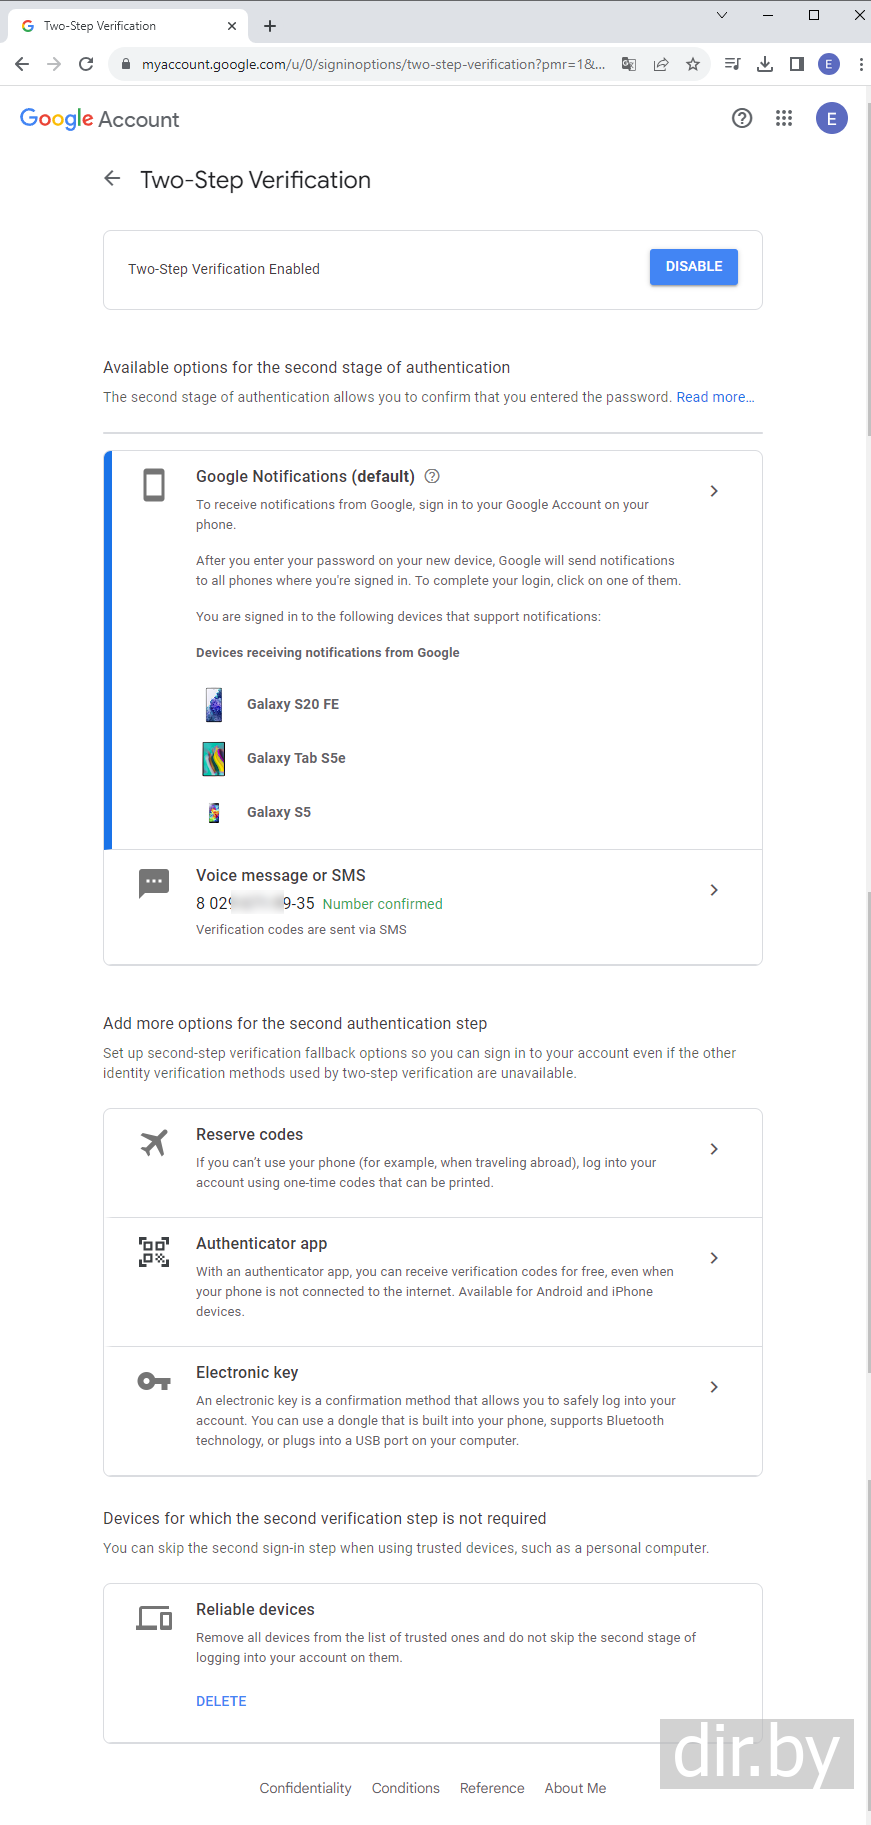
Task: Reload the page with the refresh icon
Action: [86, 65]
